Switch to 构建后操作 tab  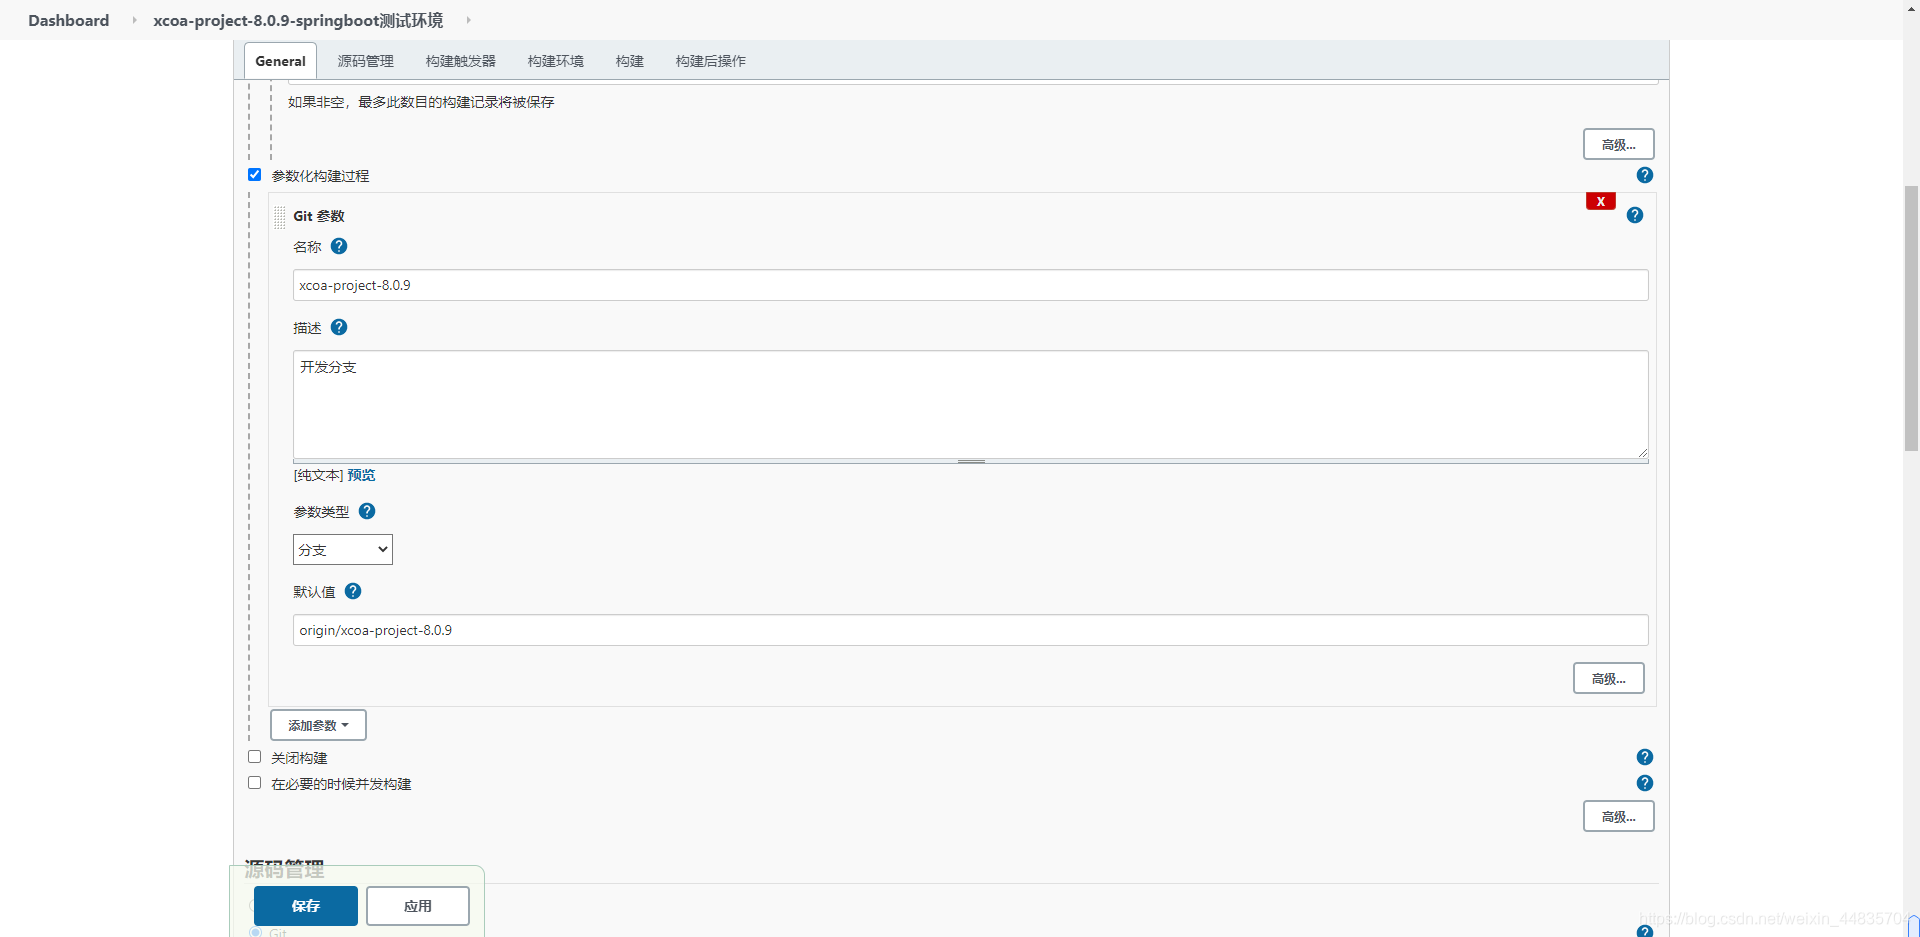click(711, 61)
